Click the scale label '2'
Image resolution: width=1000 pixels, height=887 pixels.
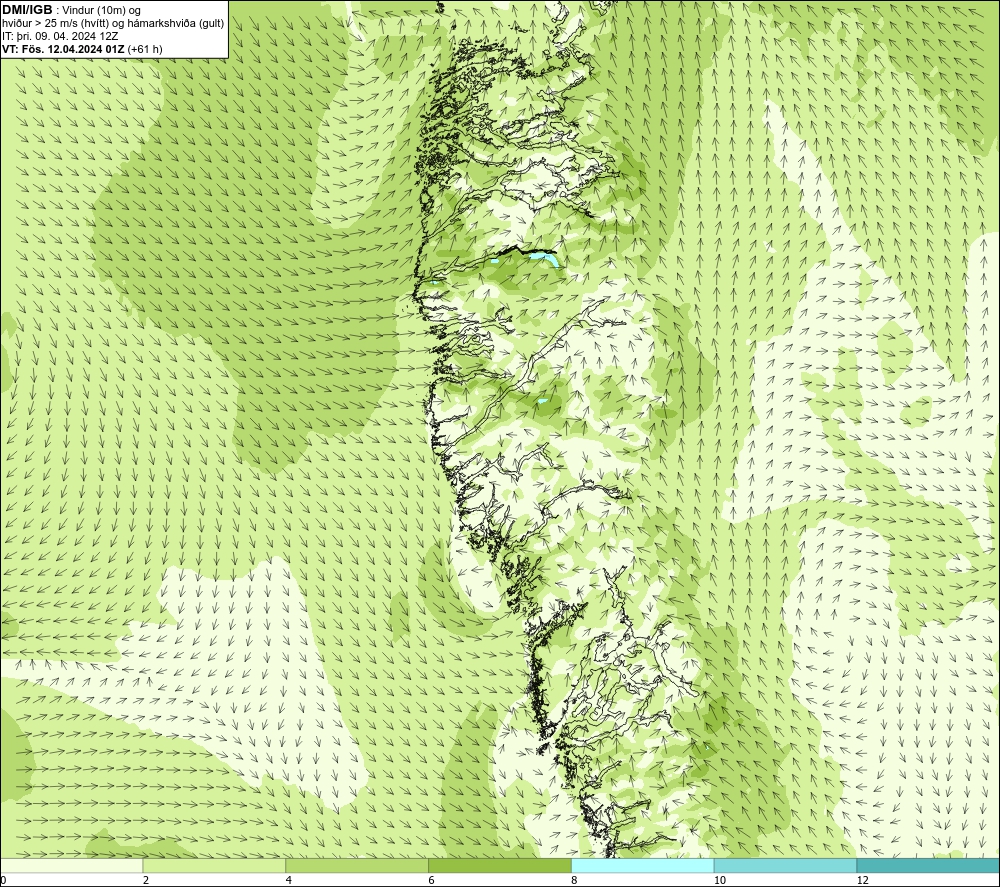(x=146, y=881)
